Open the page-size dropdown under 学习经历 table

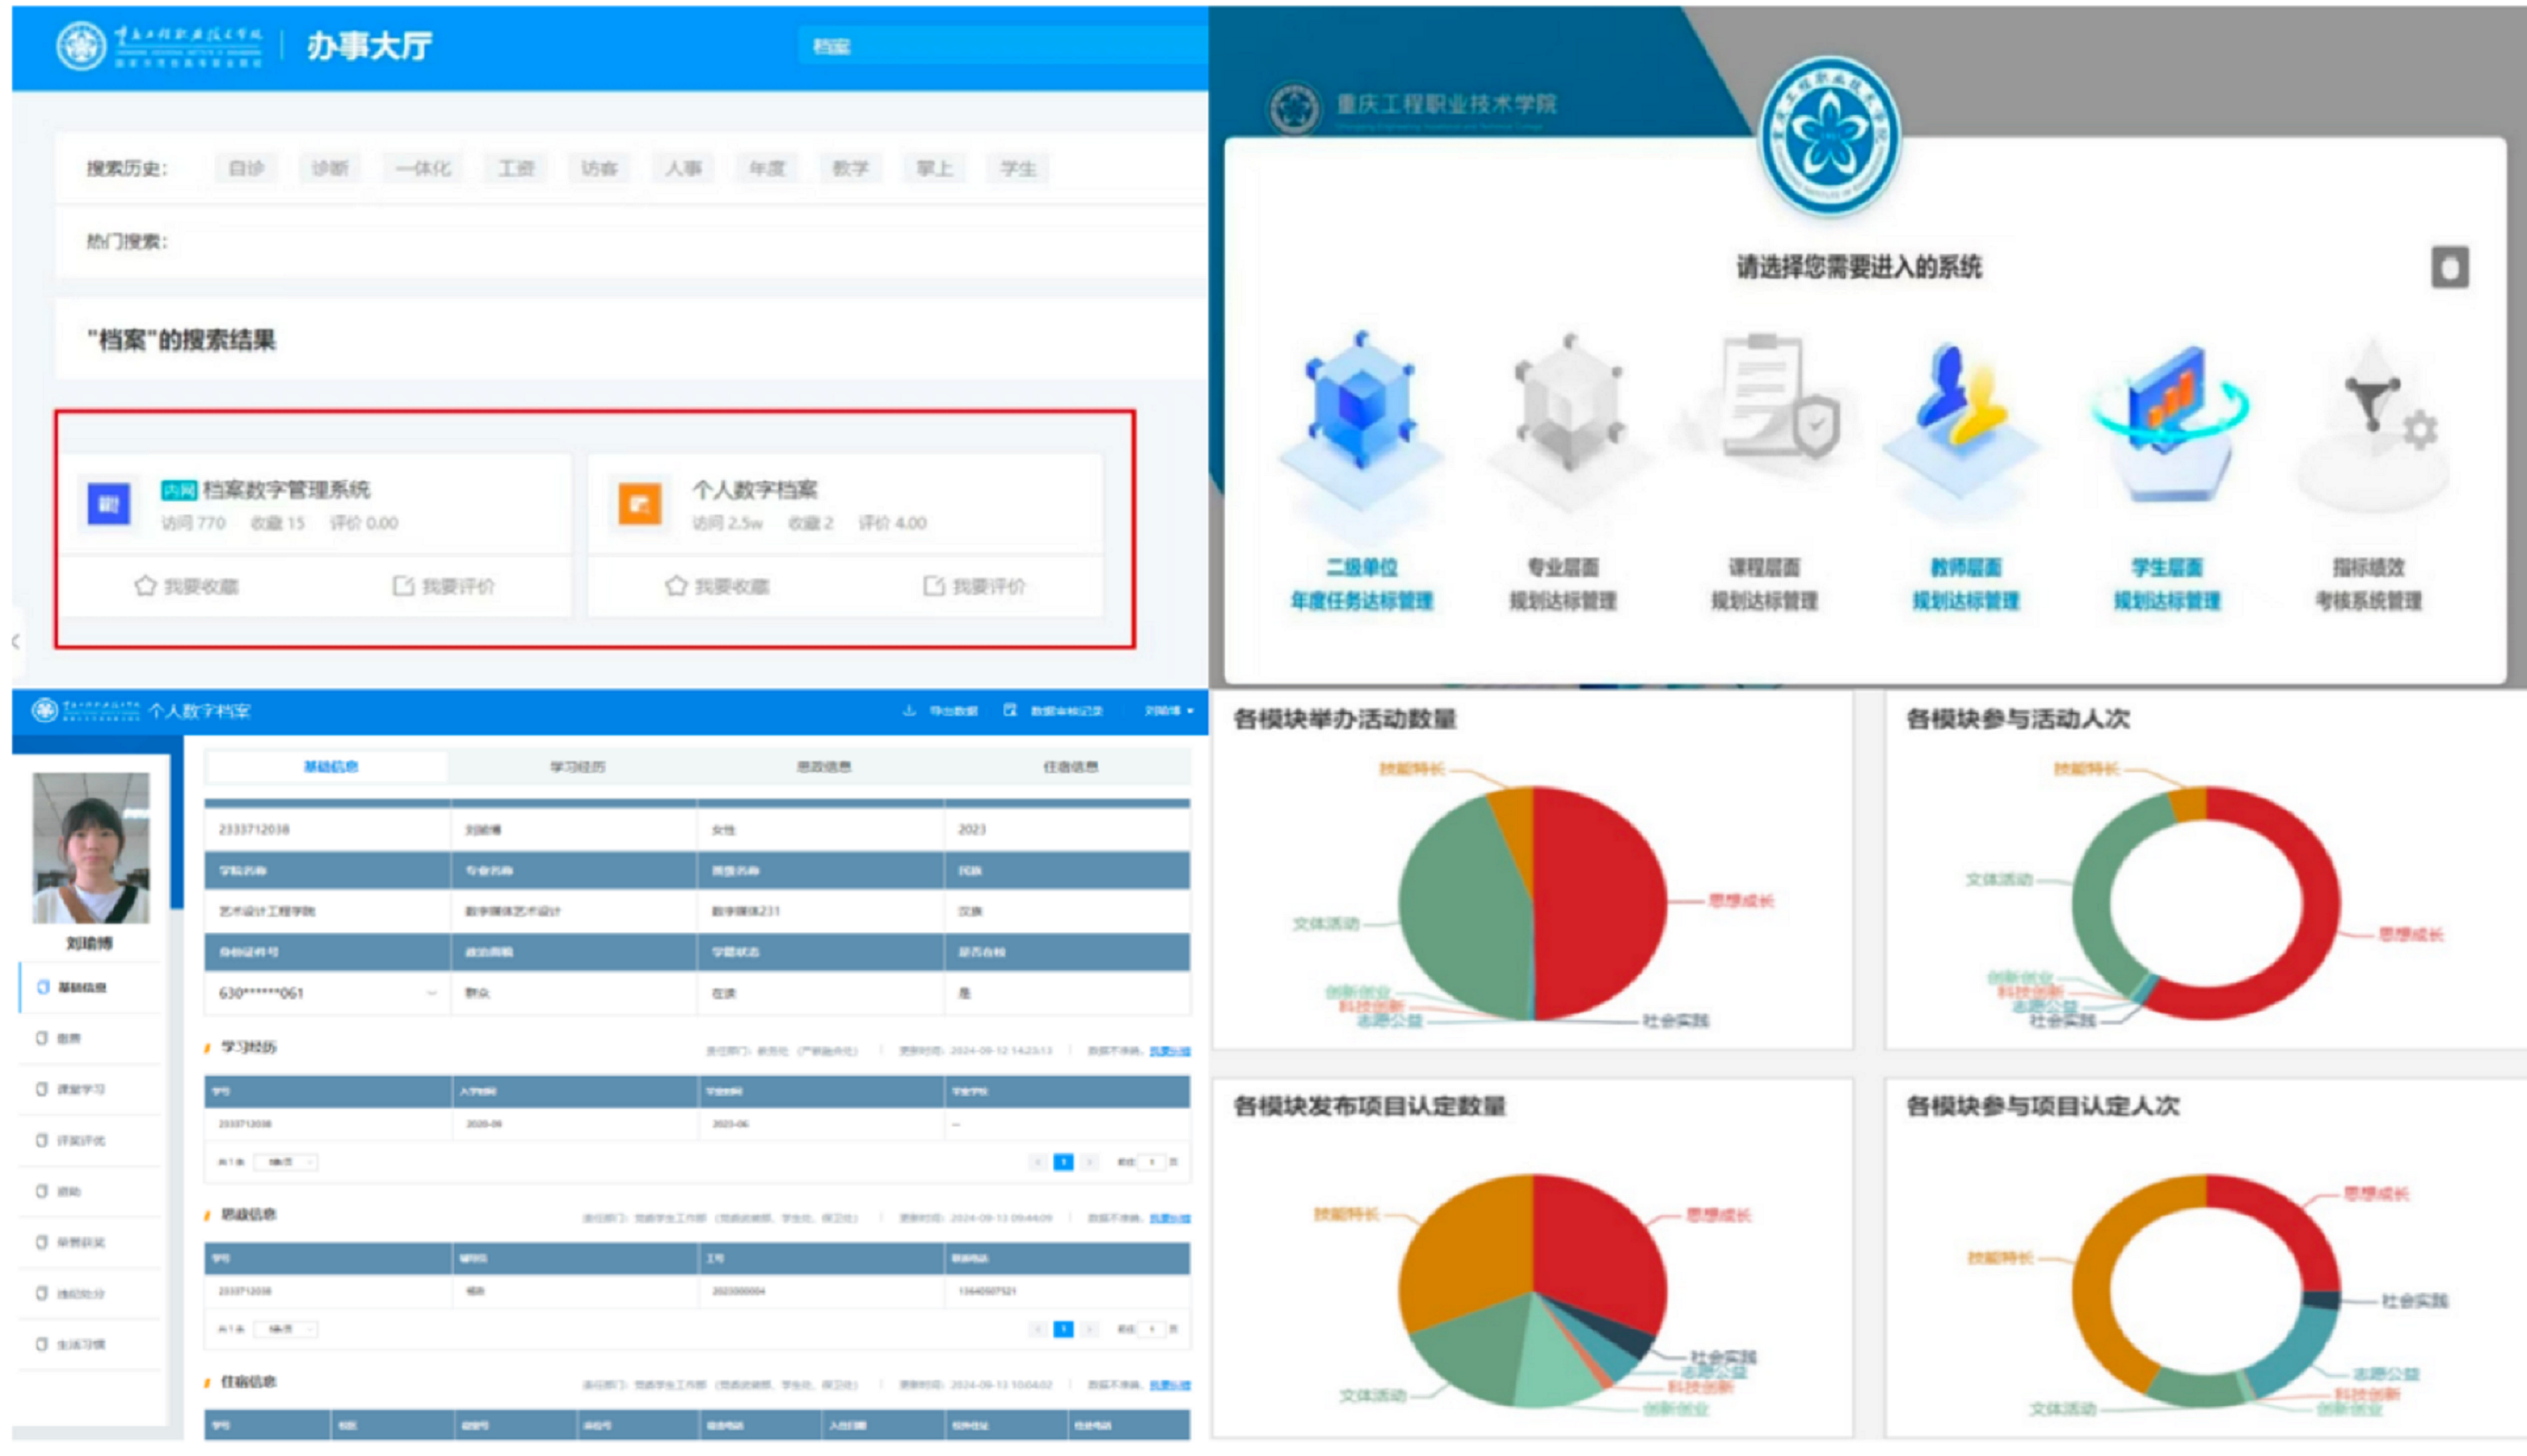coord(285,1162)
